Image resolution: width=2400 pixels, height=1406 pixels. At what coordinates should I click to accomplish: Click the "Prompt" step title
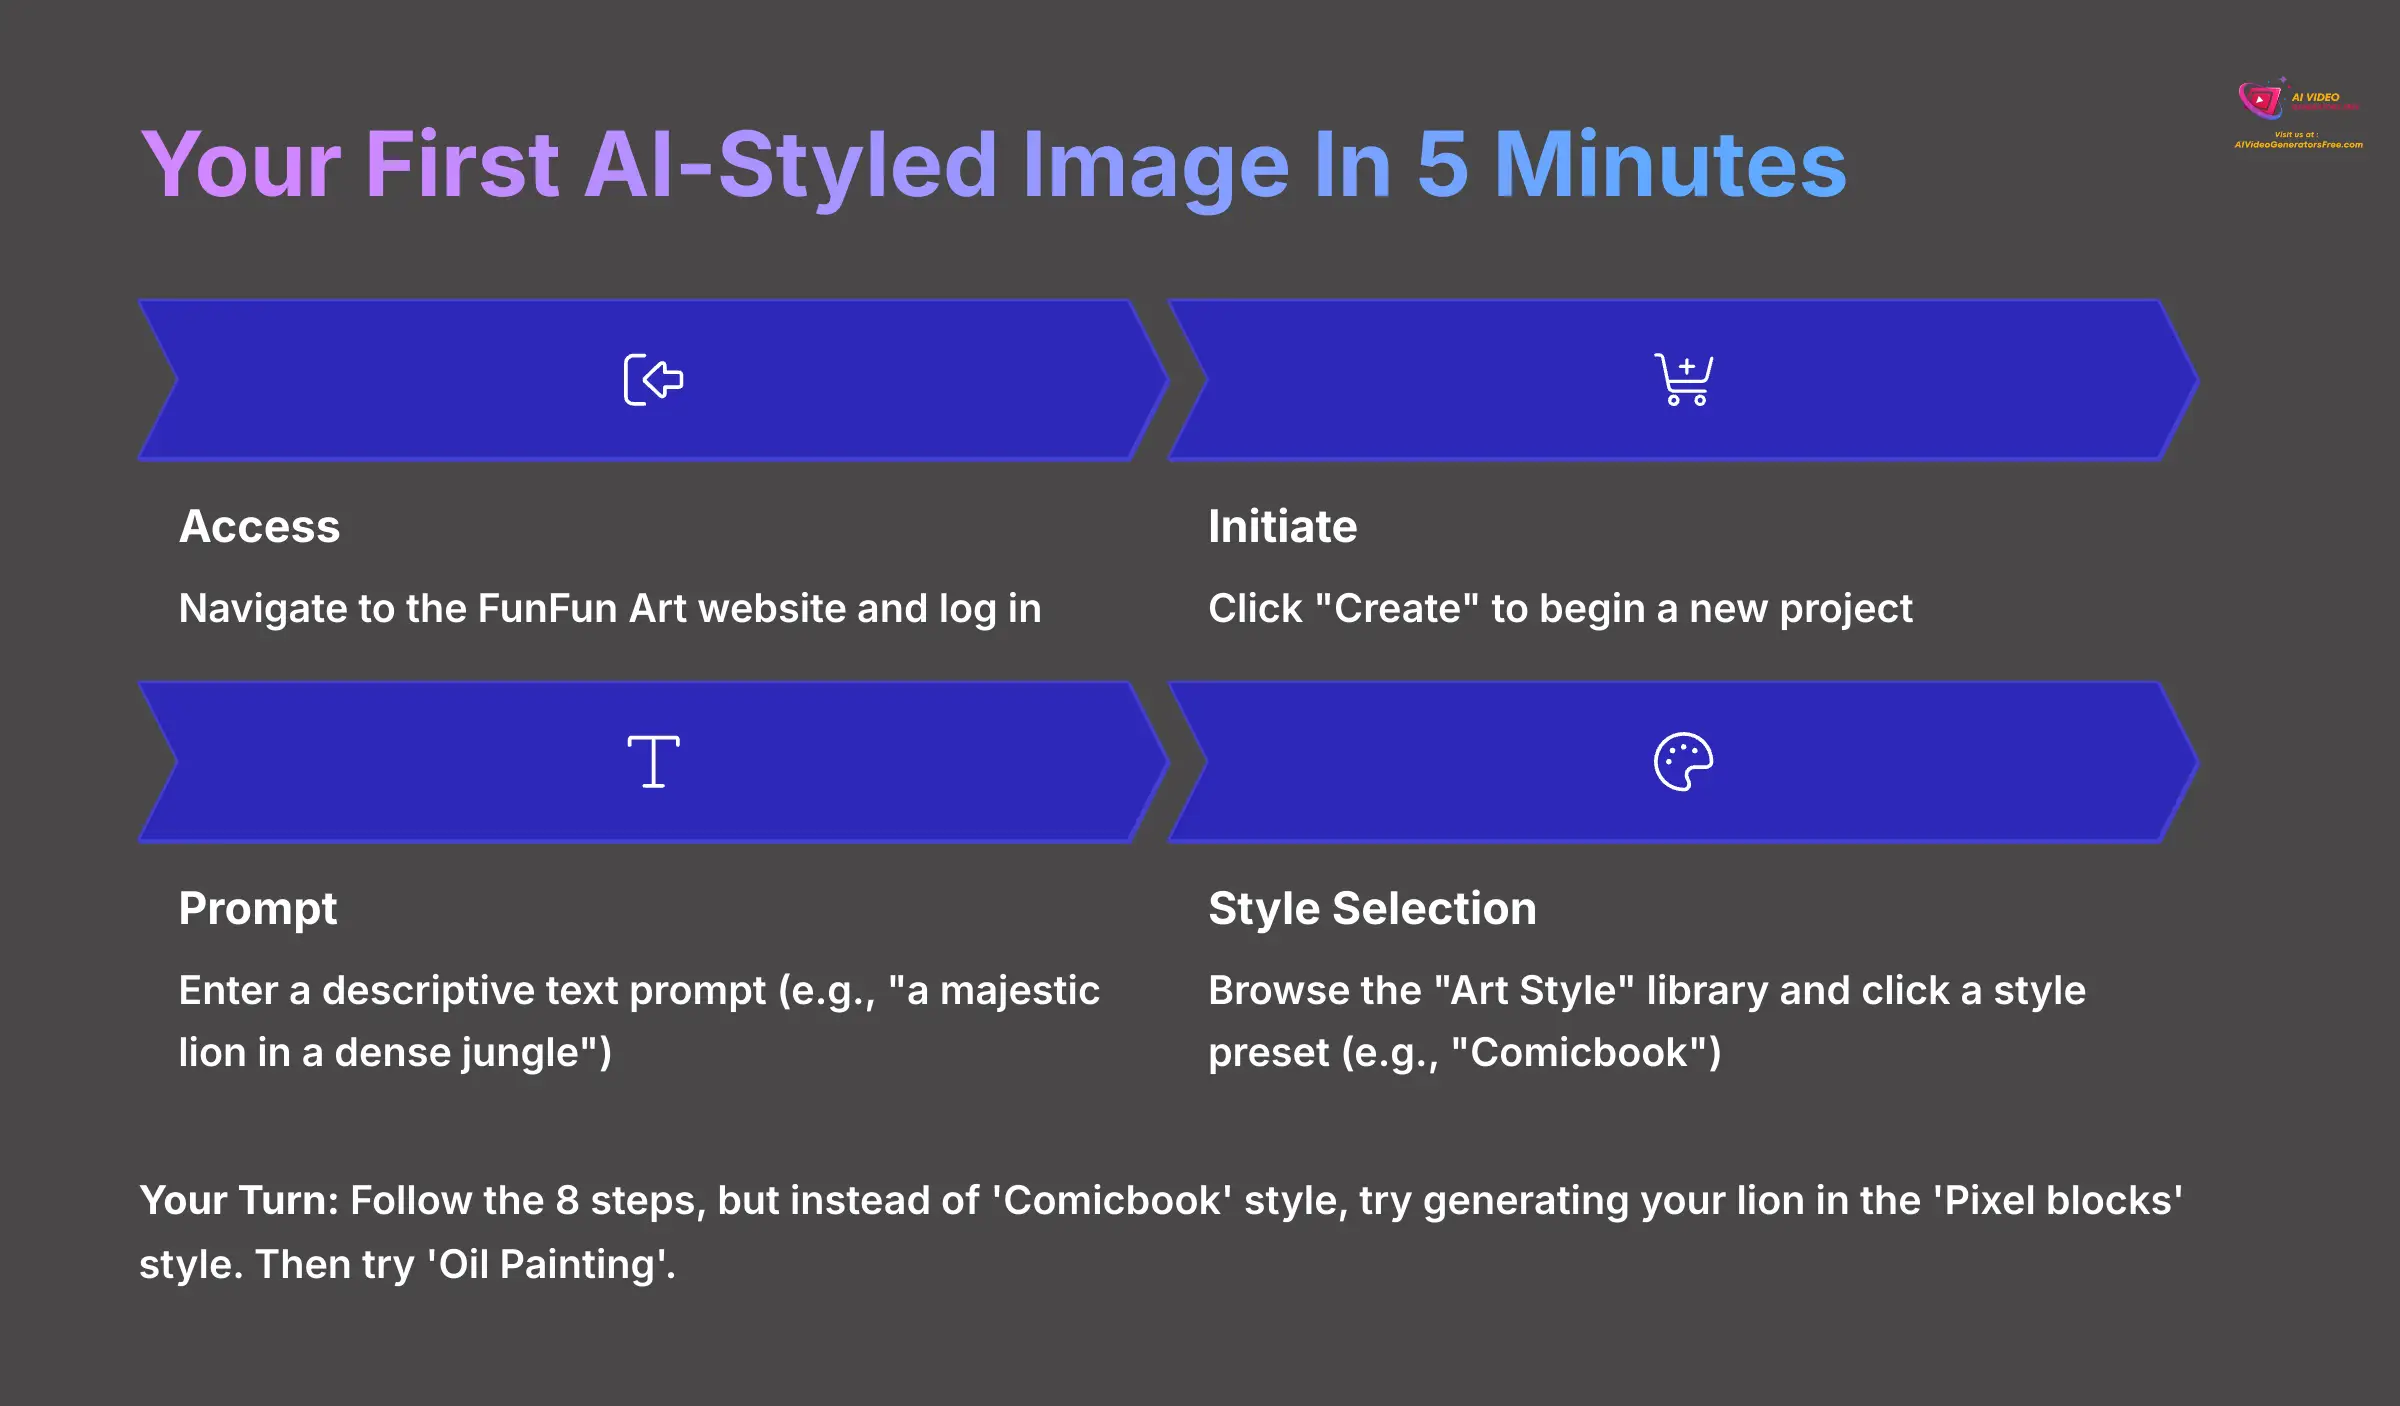click(258, 910)
